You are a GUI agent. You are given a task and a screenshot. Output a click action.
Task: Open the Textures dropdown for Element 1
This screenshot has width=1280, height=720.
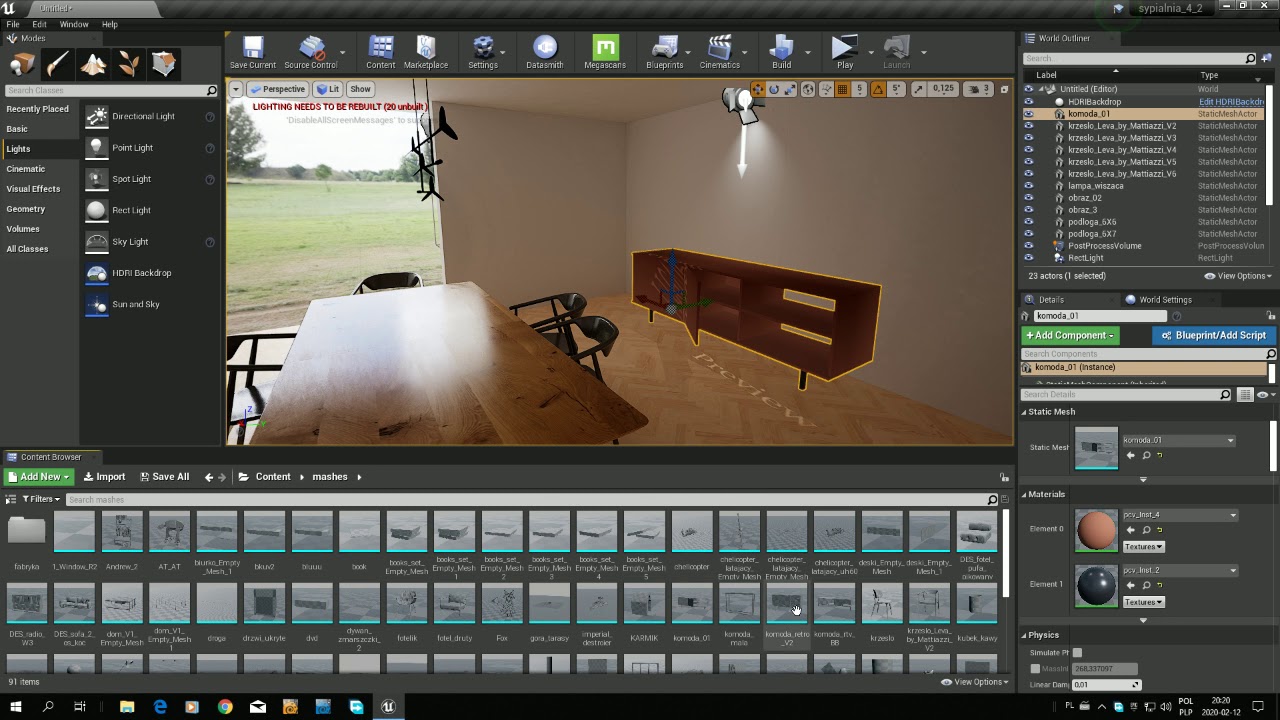pos(1144,602)
